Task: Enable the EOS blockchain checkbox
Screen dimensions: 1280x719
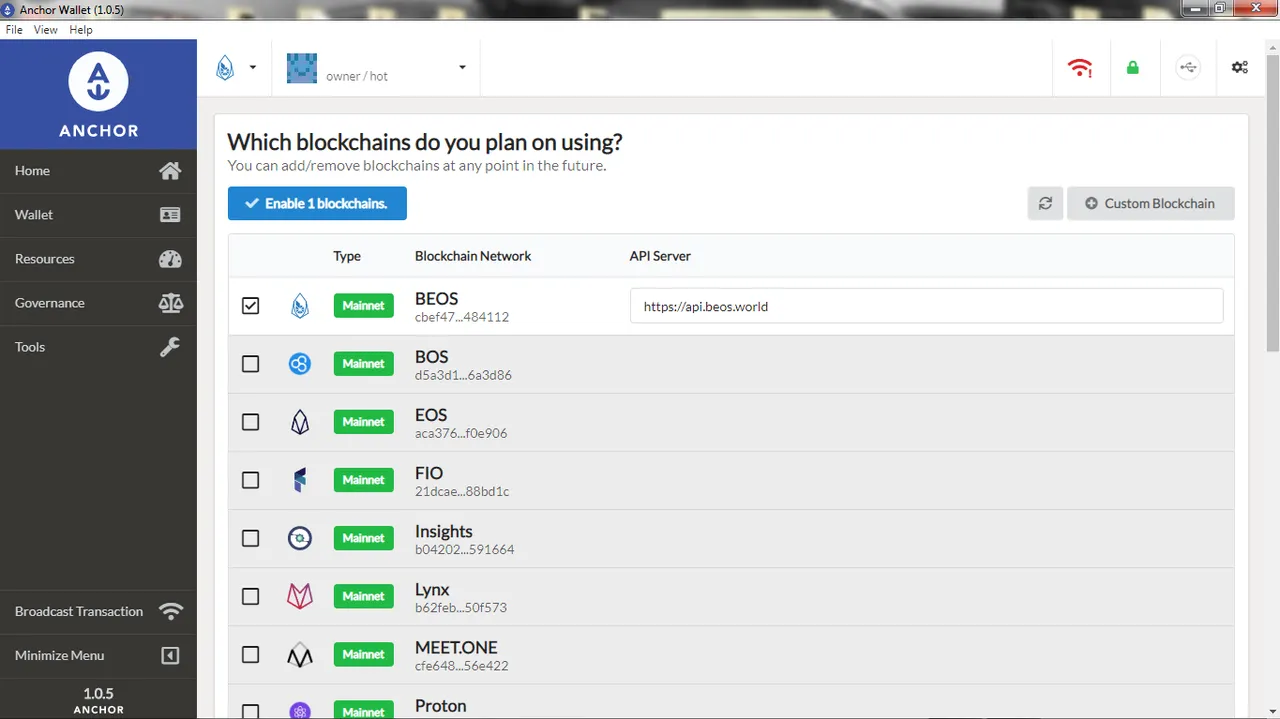Action: pyautogui.click(x=251, y=422)
